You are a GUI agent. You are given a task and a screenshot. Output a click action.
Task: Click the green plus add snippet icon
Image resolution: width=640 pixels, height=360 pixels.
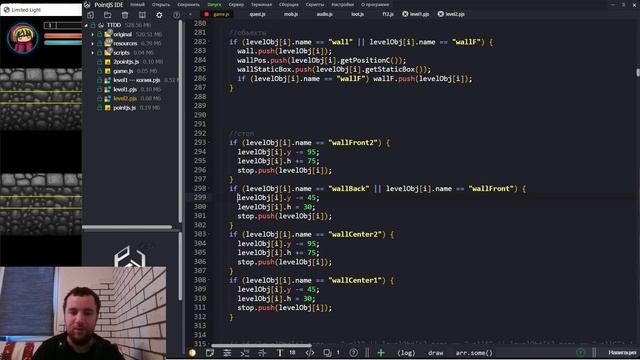pos(381,353)
